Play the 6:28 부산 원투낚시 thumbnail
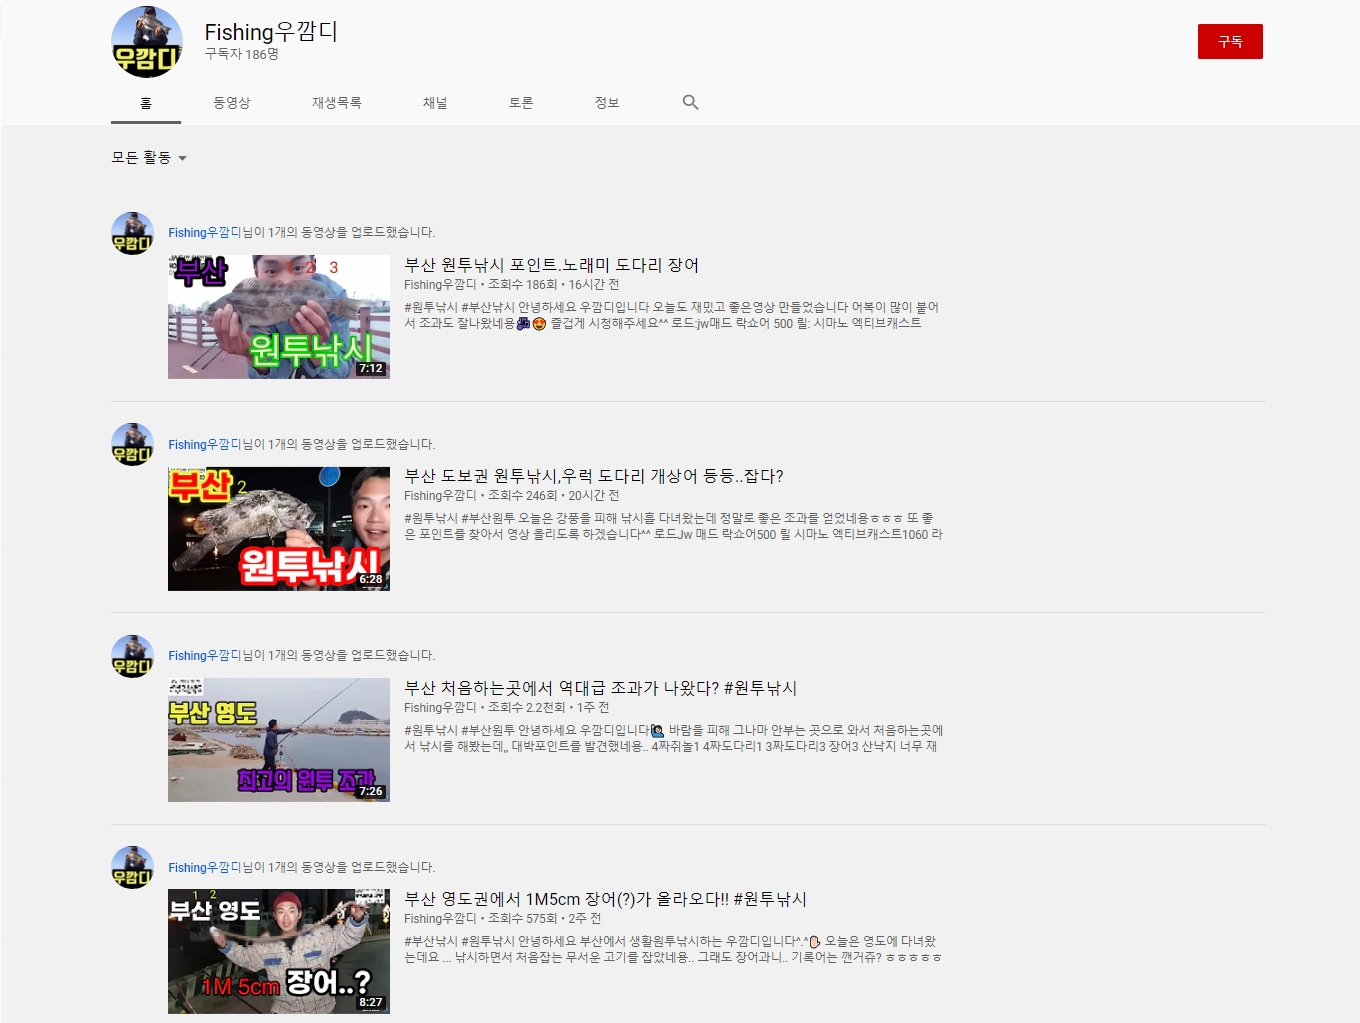Viewport: 1360px width, 1023px height. [x=279, y=529]
